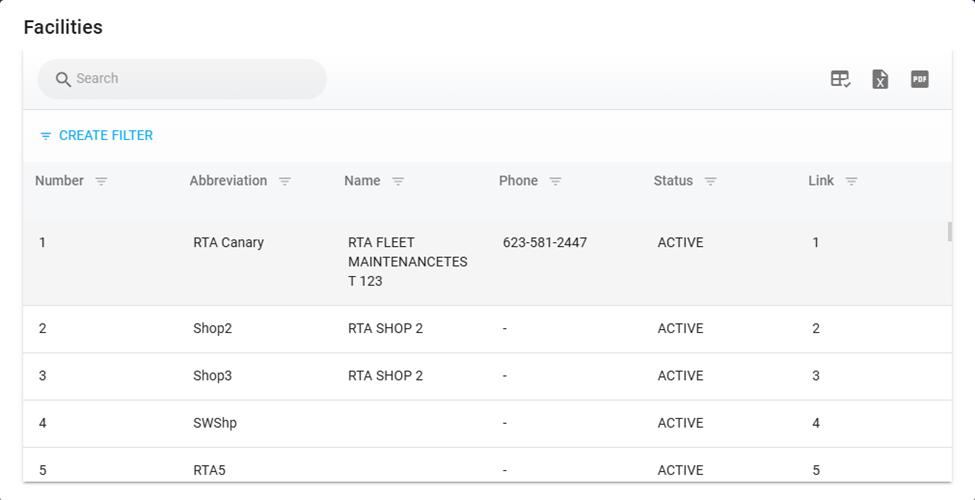Export the facilities list to PDF
The width and height of the screenshot is (975, 500).
[920, 79]
